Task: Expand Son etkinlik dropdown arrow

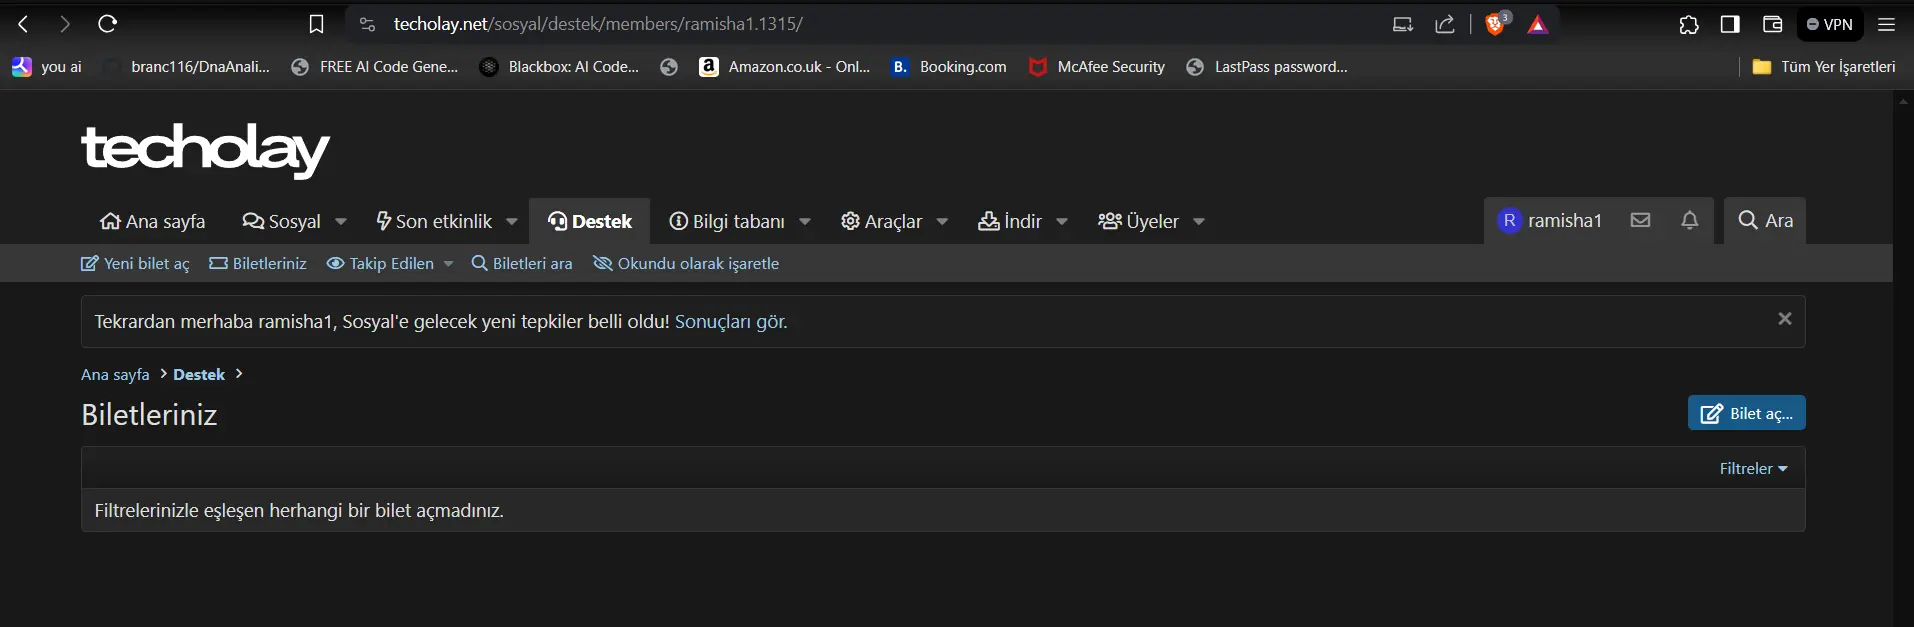Action: tap(512, 222)
